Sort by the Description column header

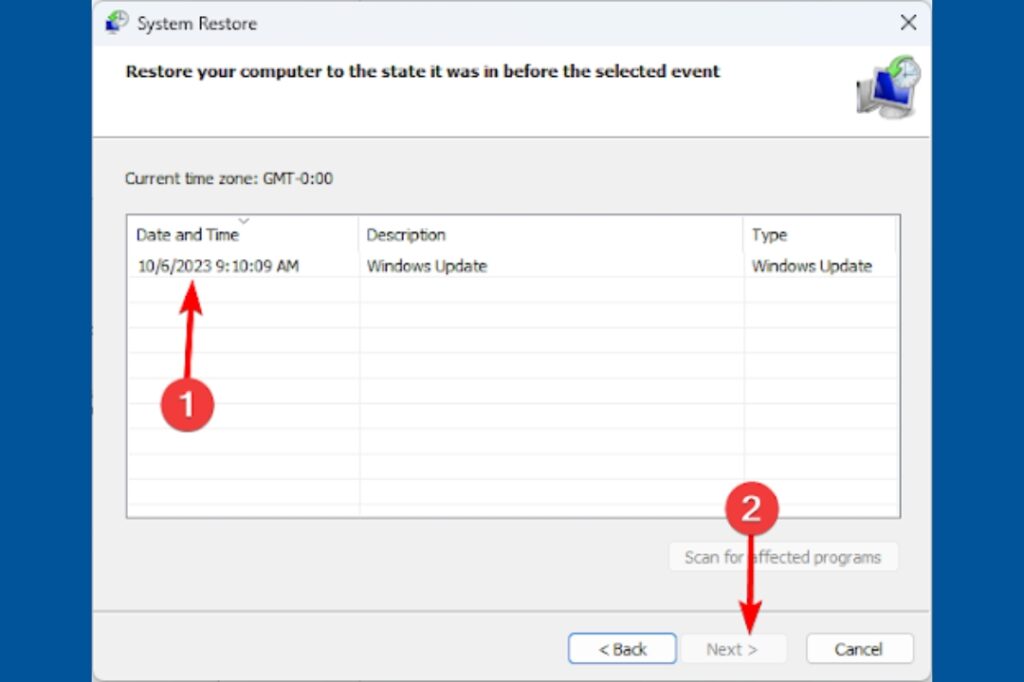click(406, 235)
